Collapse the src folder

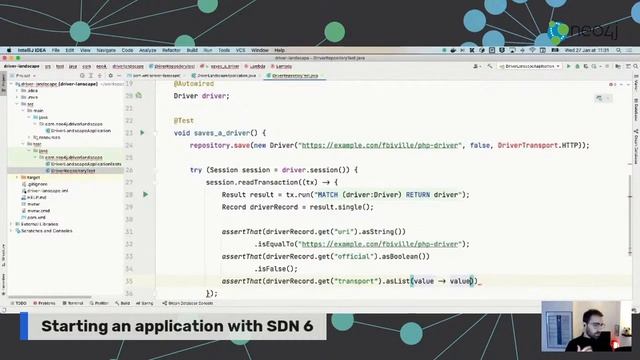coord(17,104)
